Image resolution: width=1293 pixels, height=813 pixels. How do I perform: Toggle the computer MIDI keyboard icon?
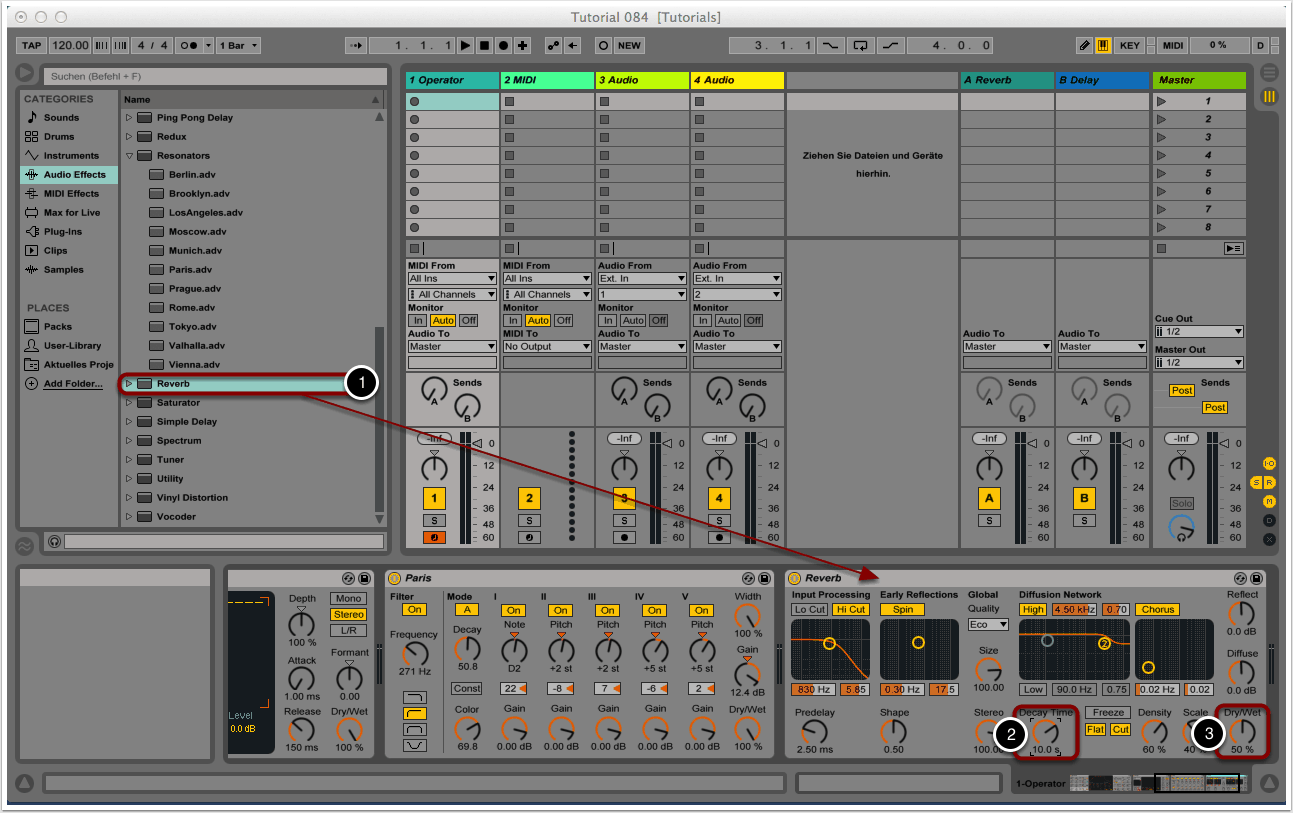[1103, 45]
